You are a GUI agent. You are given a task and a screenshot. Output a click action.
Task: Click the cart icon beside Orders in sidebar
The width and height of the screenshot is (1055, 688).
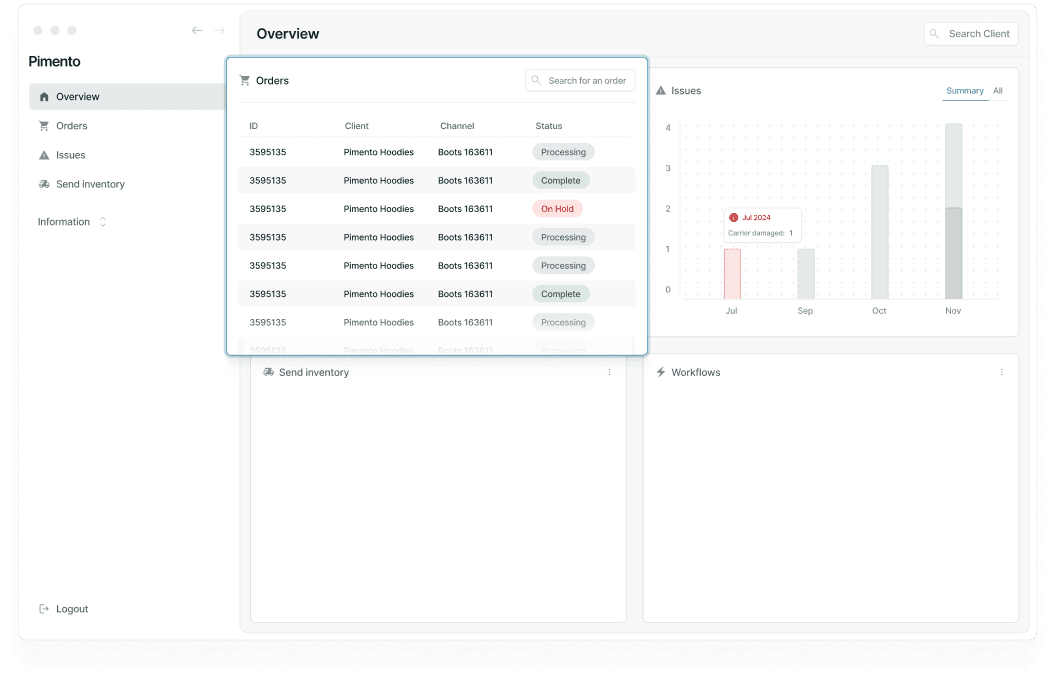coord(44,126)
